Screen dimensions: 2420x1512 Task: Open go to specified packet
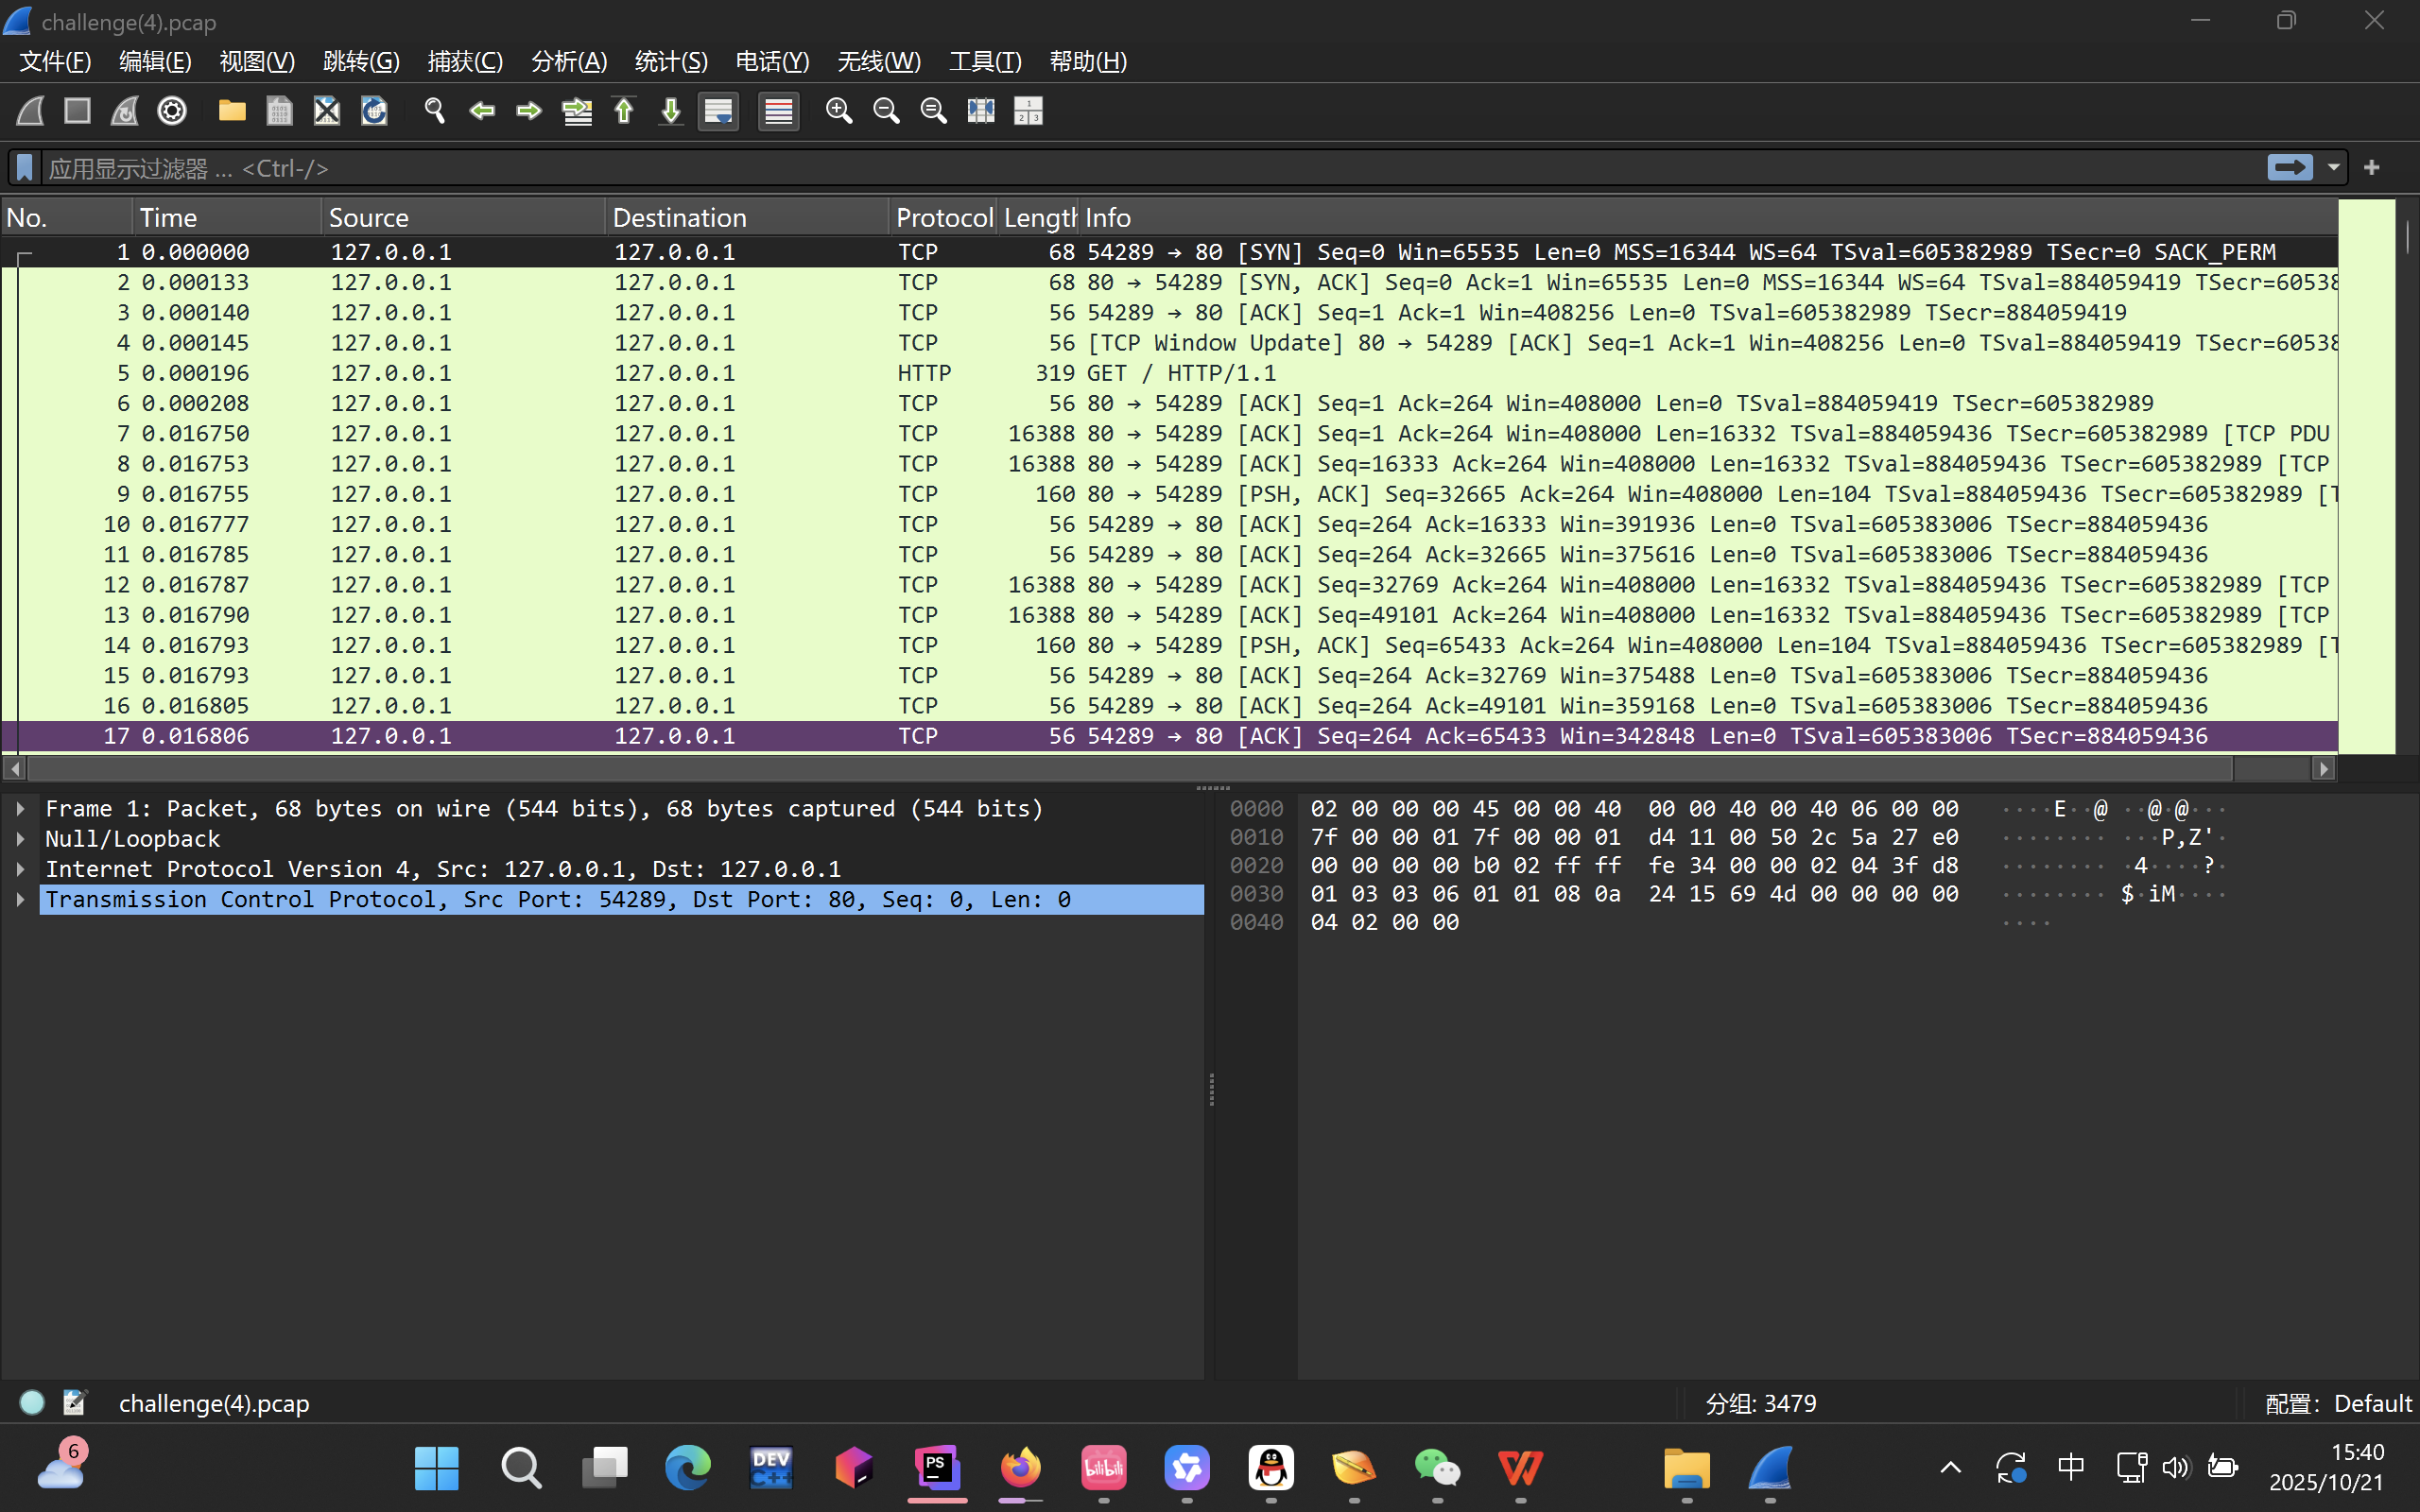tap(577, 111)
